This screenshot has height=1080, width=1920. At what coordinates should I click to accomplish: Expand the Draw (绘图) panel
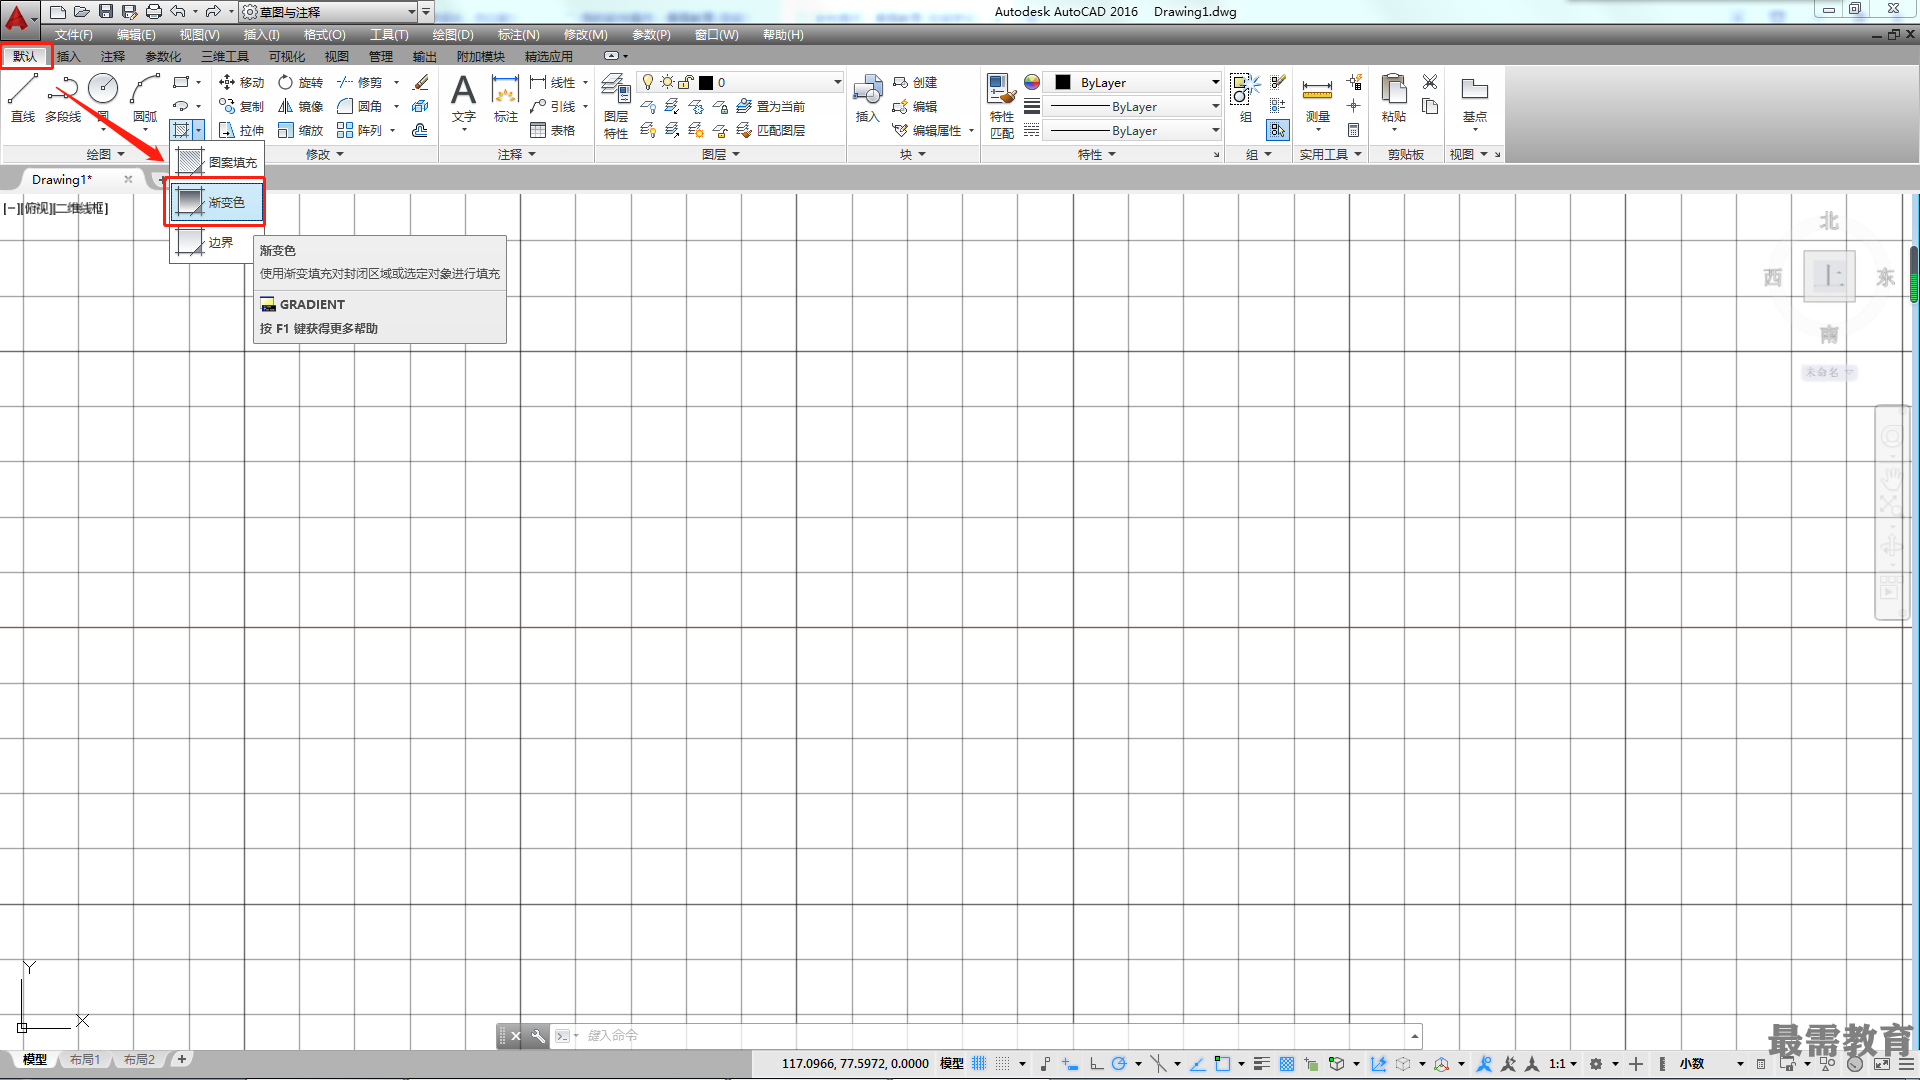(x=105, y=154)
